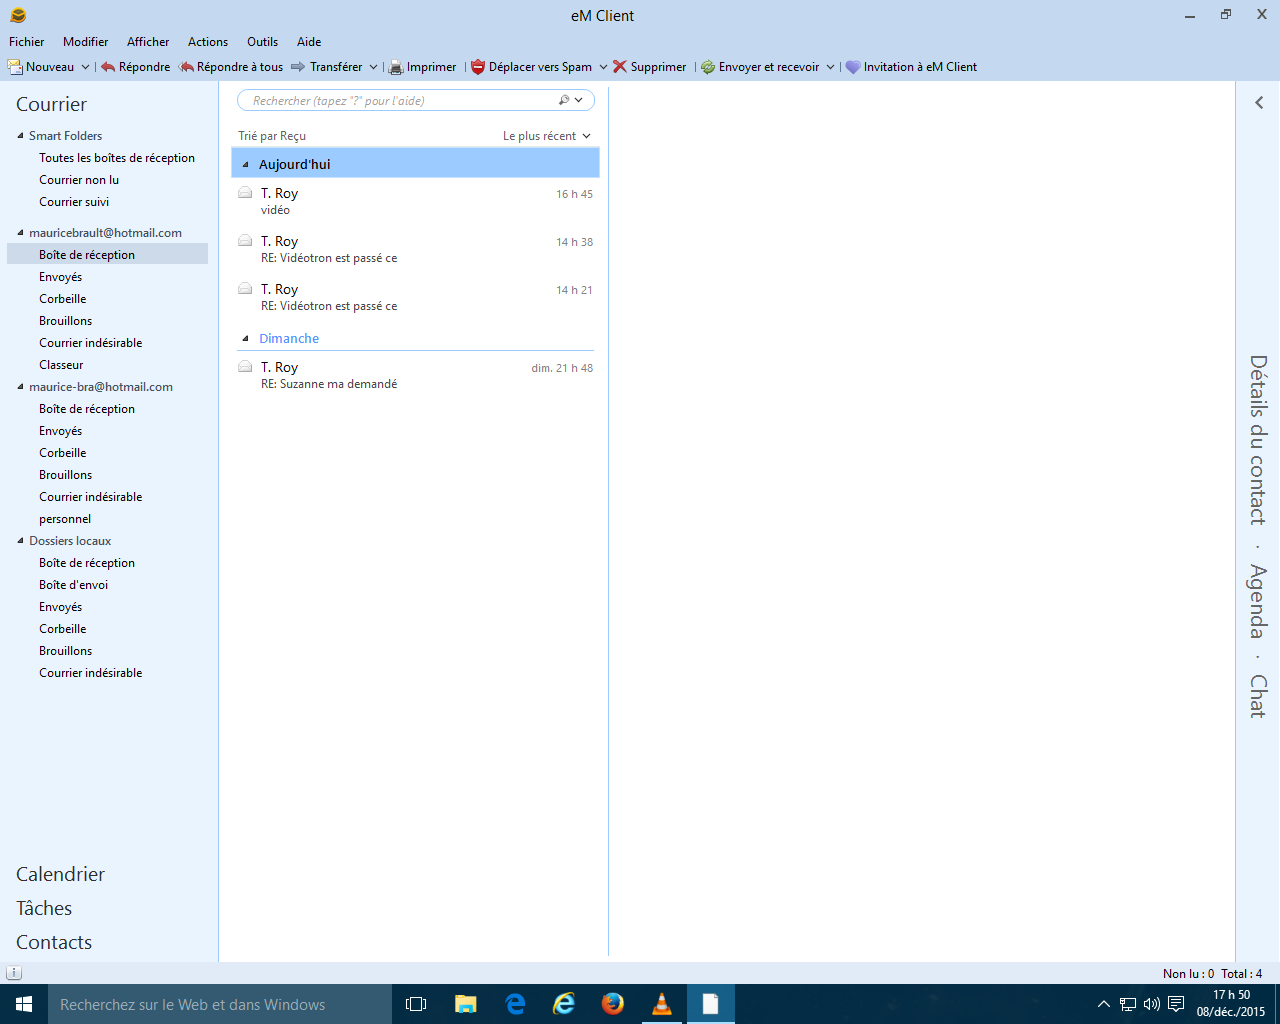This screenshot has width=1280, height=1024.
Task: Click the Envoyer et recevoir sync icon
Action: pos(708,67)
